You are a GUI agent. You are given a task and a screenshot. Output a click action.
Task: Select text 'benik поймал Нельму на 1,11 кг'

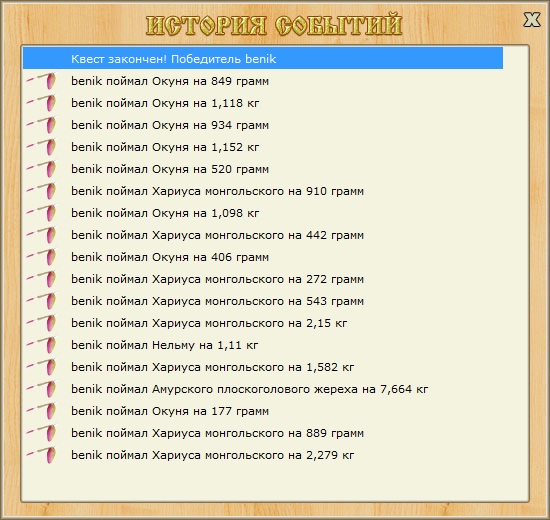click(x=165, y=345)
